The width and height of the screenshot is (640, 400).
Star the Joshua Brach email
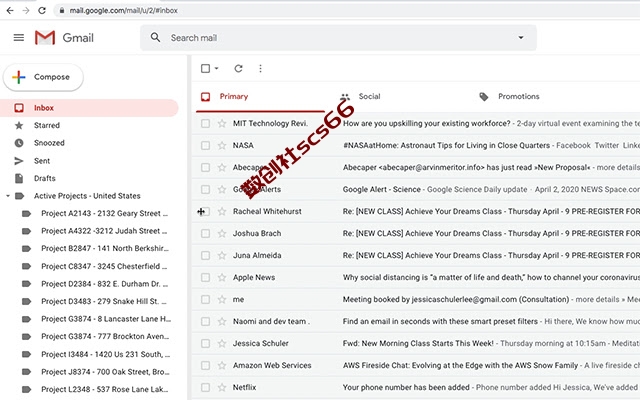[x=222, y=233]
